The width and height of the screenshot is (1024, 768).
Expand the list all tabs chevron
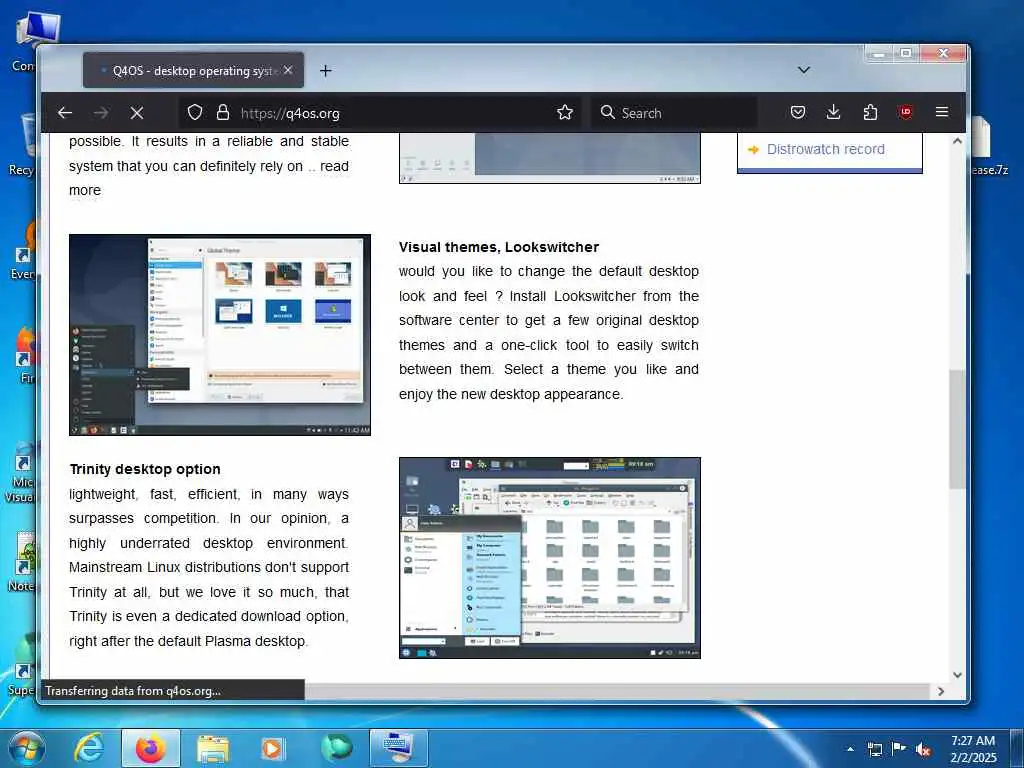coord(804,70)
